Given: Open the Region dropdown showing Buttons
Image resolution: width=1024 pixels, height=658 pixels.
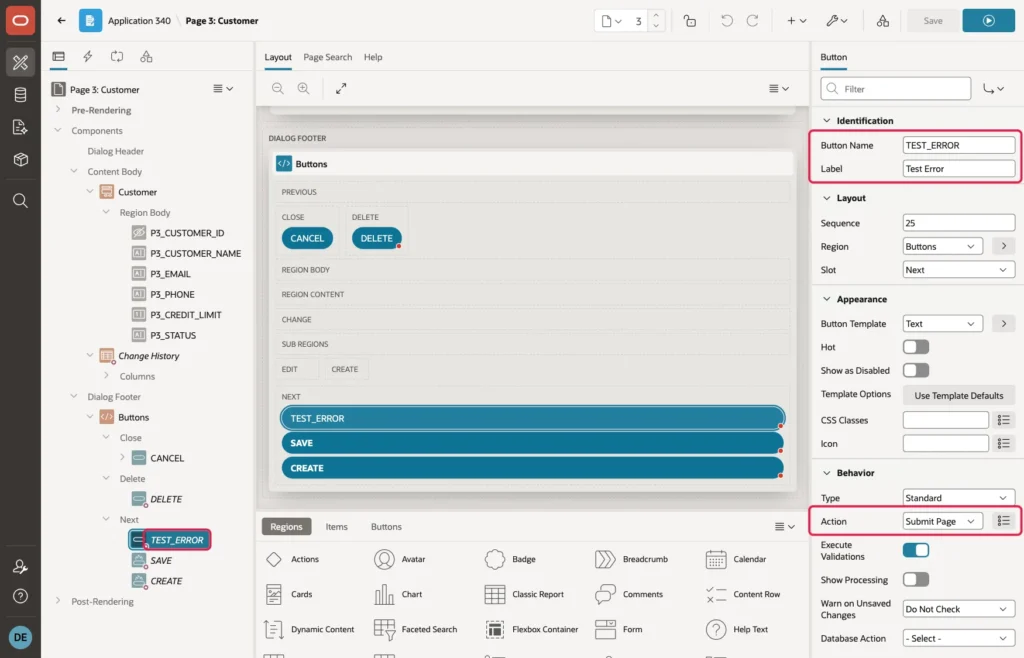Looking at the screenshot, I should 942,247.
